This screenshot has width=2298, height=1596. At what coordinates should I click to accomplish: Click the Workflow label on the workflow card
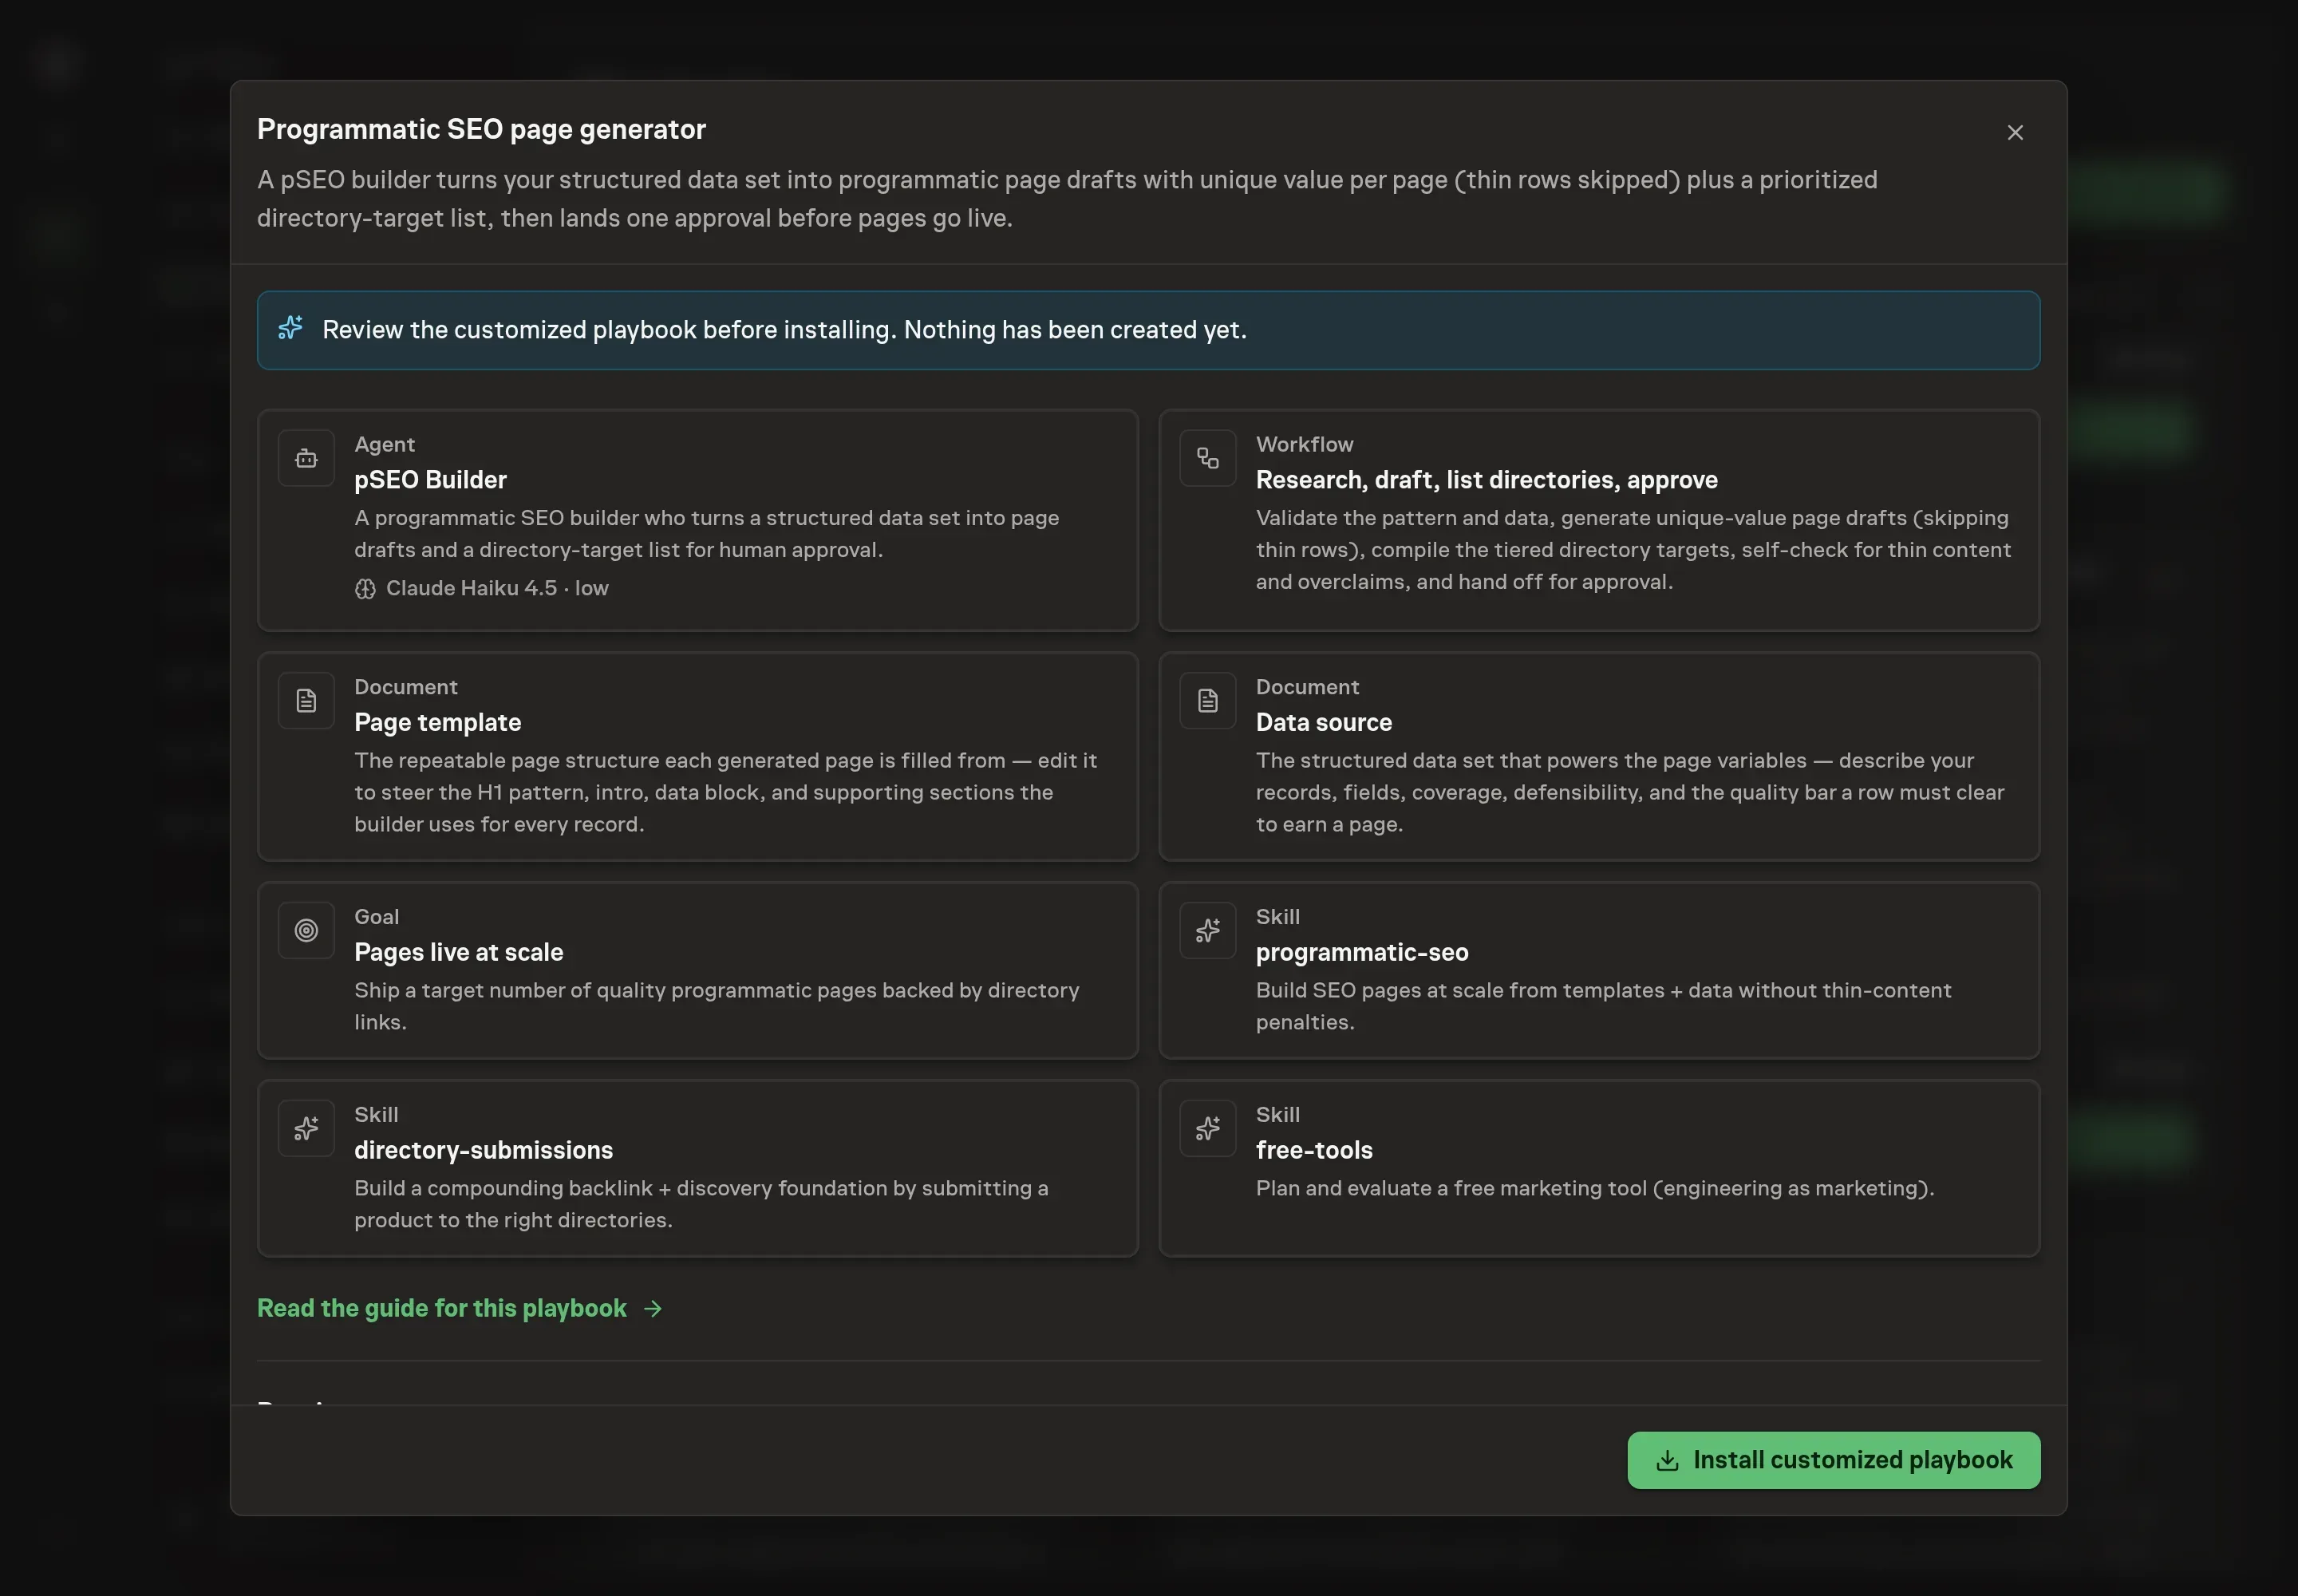[x=1304, y=444]
